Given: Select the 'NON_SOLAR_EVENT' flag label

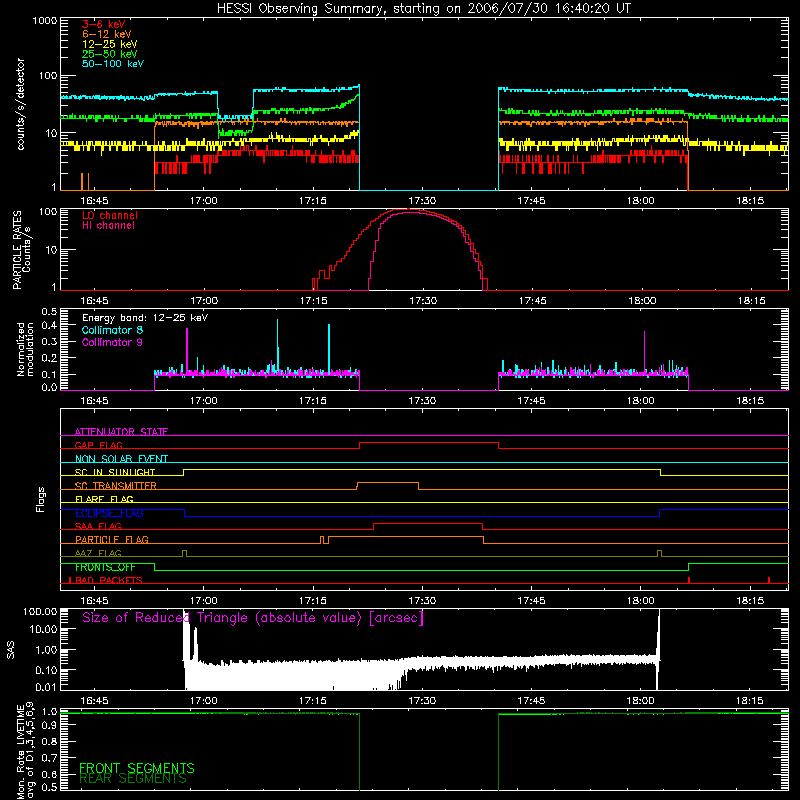Looking at the screenshot, I should pos(121,459).
